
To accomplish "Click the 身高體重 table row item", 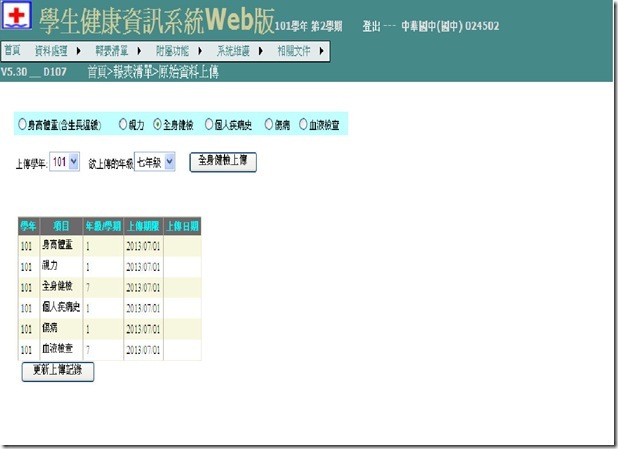I will (x=58, y=245).
